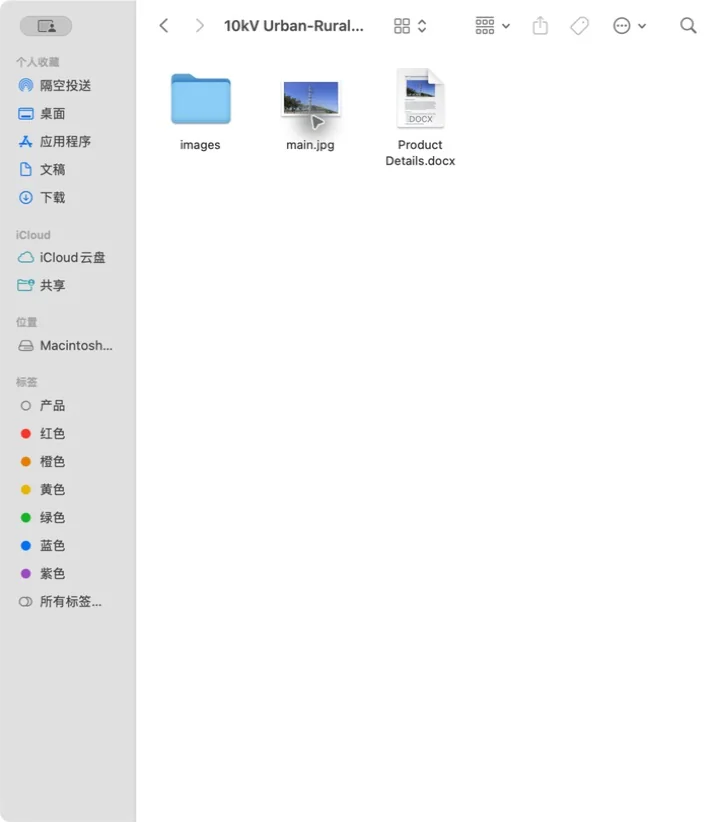Click the shared folder icon beside 共享

coord(26,285)
